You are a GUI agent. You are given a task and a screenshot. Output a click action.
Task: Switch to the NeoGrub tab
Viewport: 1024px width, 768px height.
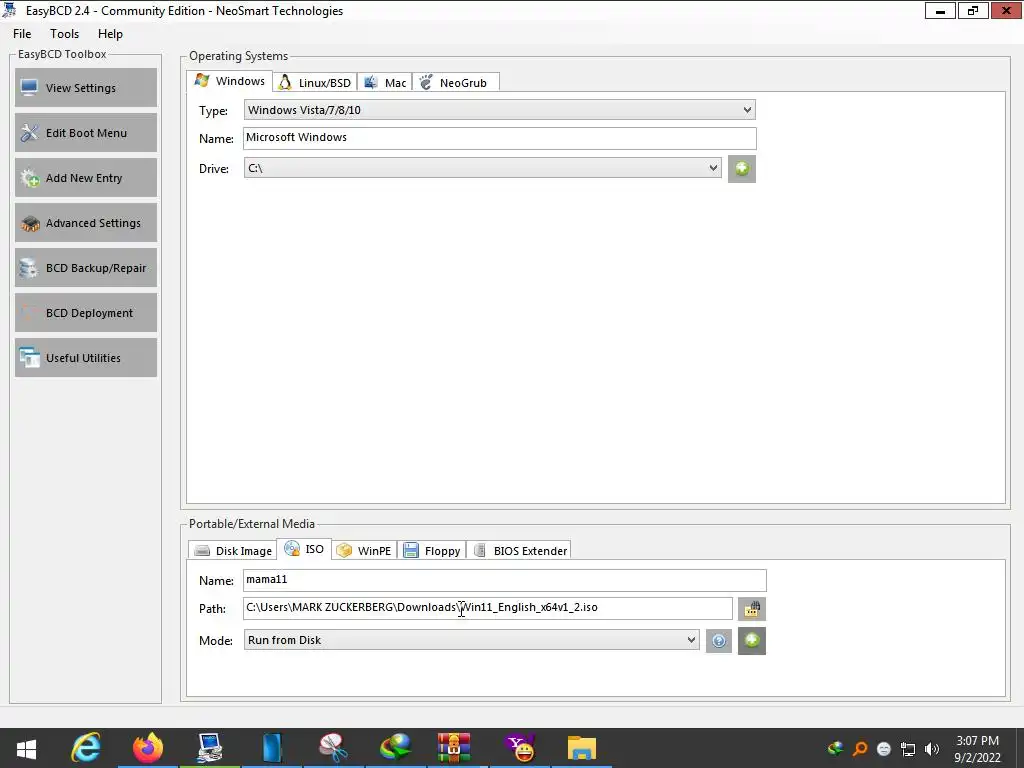[x=455, y=83]
